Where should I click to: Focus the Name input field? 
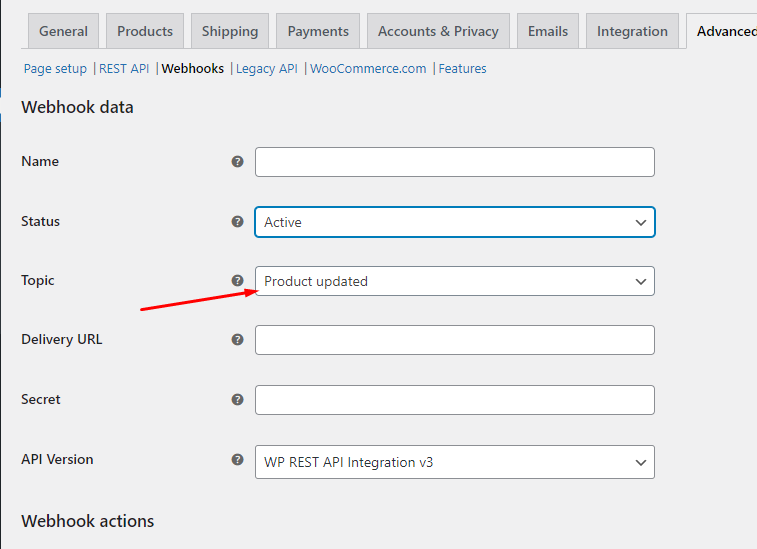(455, 162)
